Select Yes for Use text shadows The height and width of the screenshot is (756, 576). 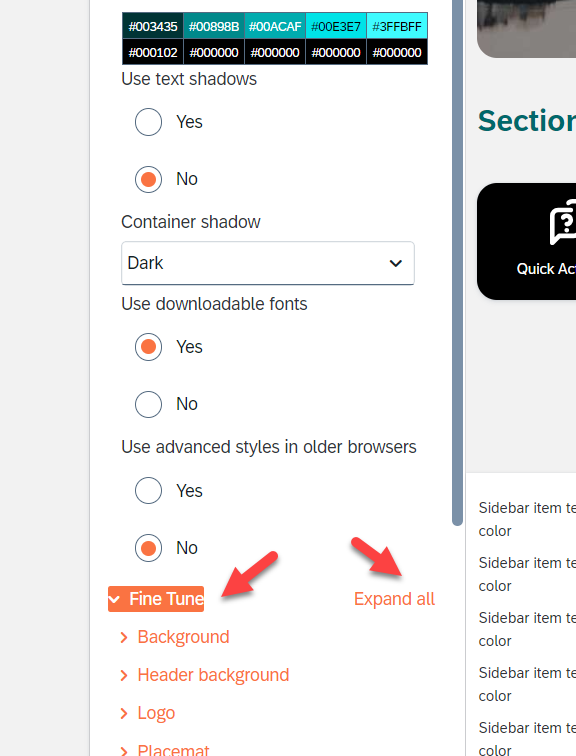click(x=148, y=122)
